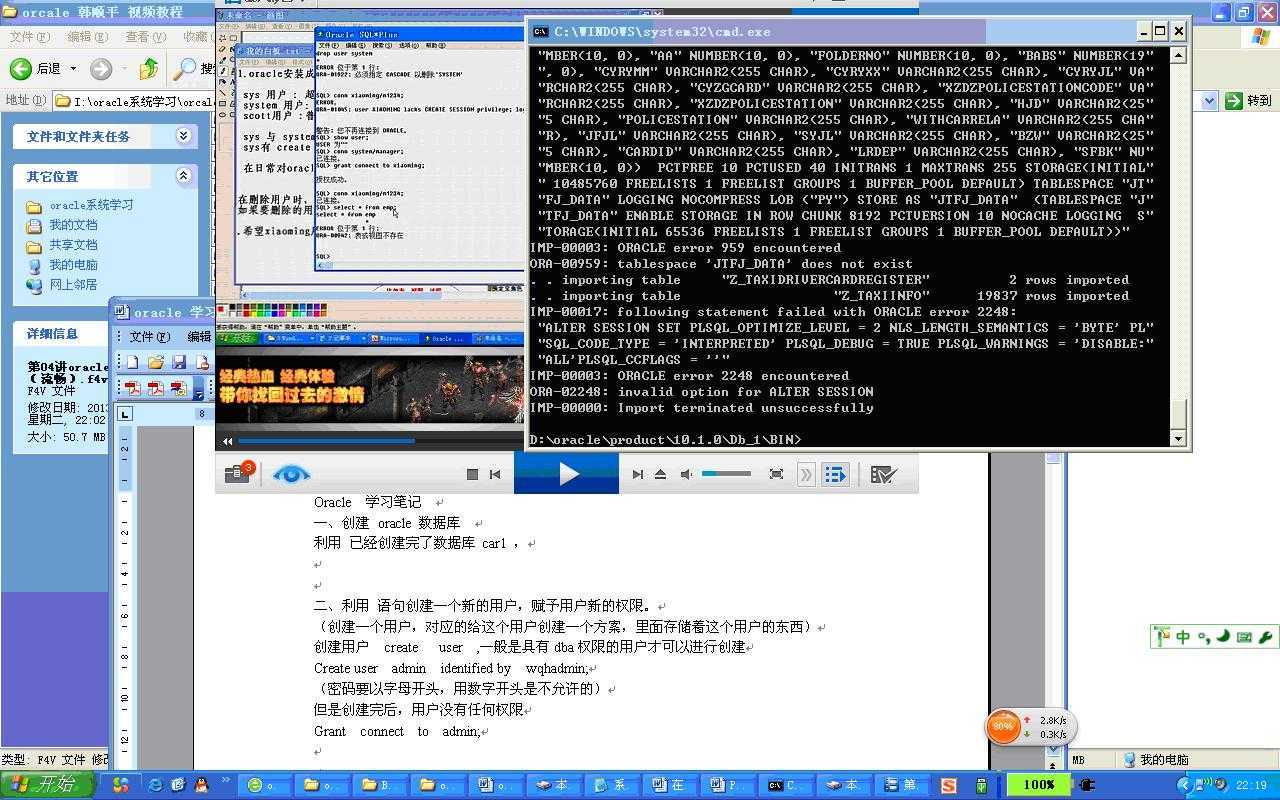The image size is (1280, 800).
Task: Click the moon icon on input method bar
Action: [x=1223, y=636]
